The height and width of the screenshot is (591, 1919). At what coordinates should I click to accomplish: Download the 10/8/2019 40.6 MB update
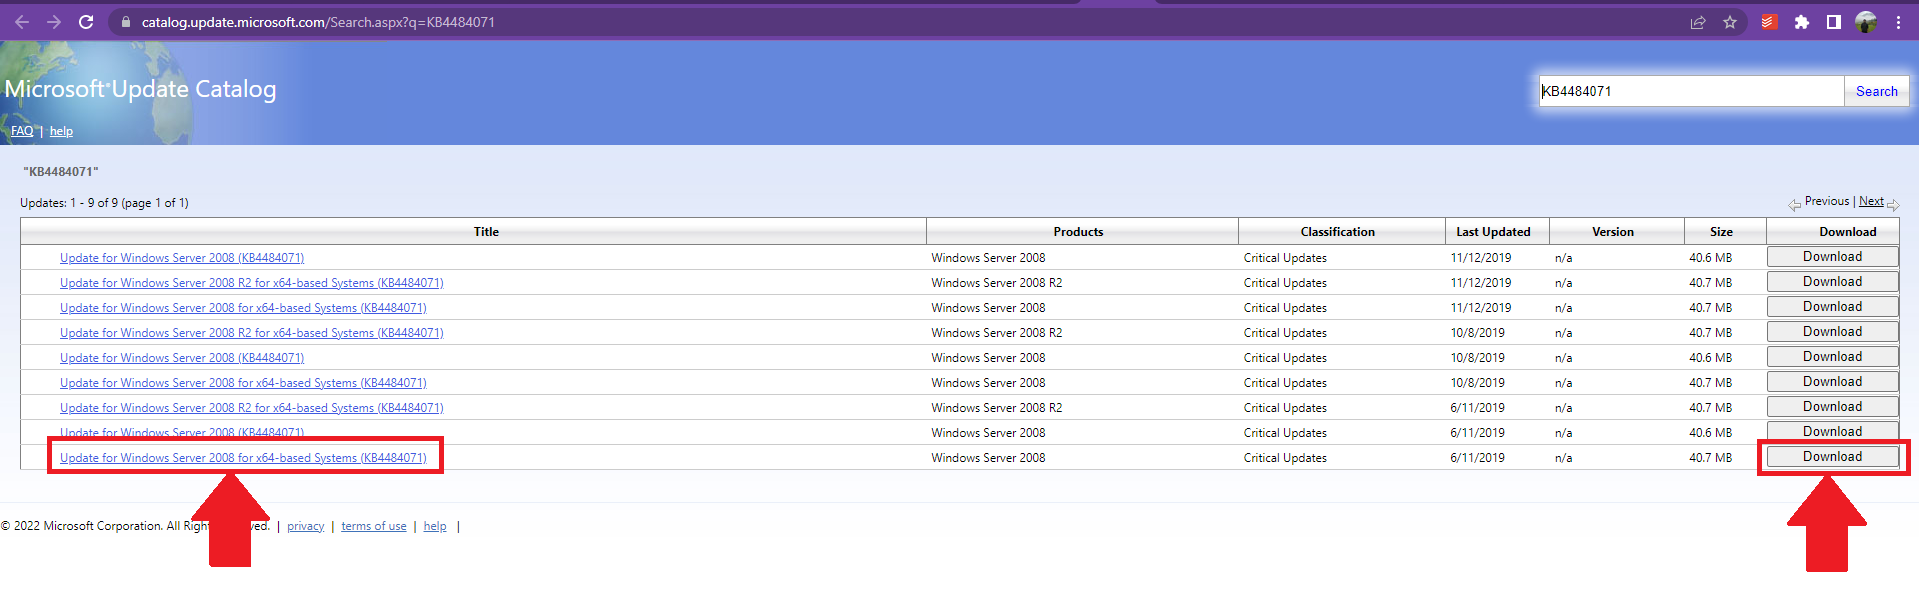click(x=1832, y=357)
